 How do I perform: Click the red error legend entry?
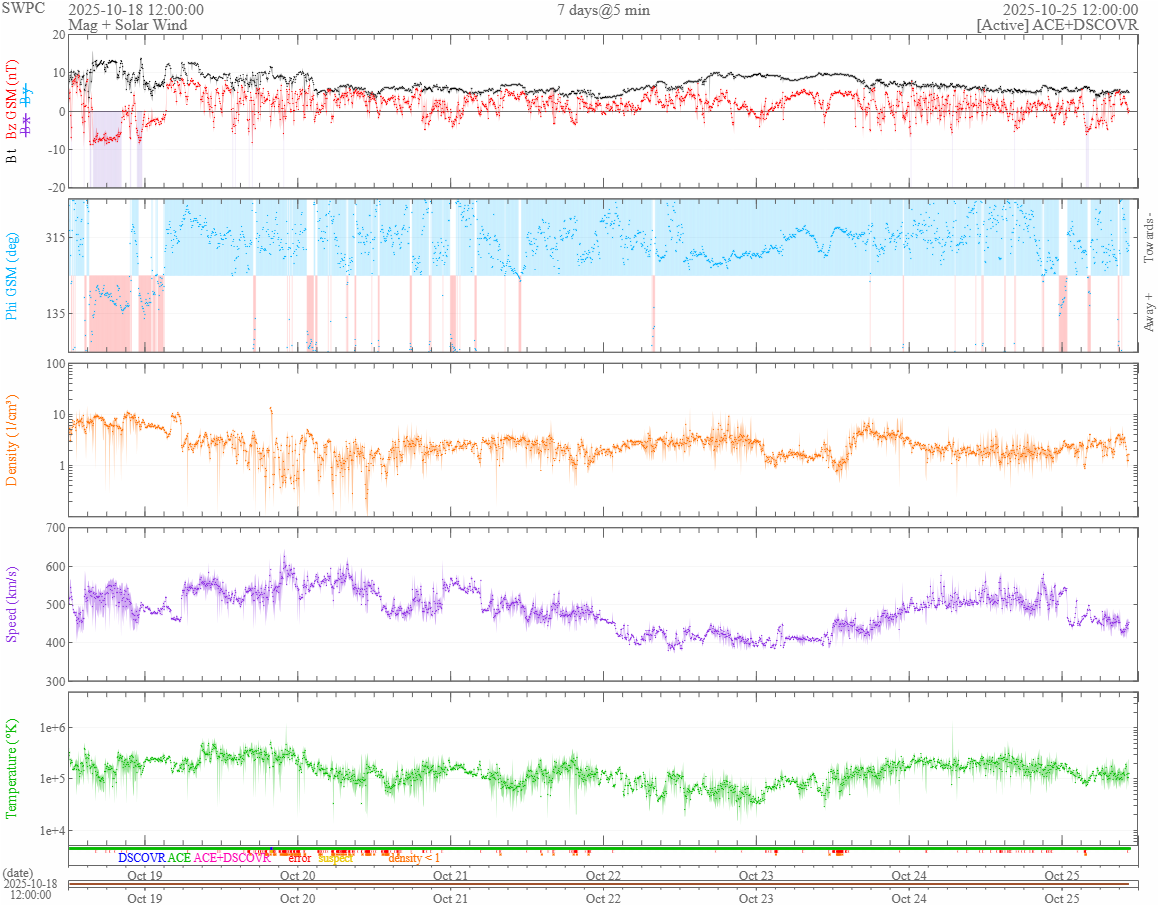pyautogui.click(x=300, y=858)
